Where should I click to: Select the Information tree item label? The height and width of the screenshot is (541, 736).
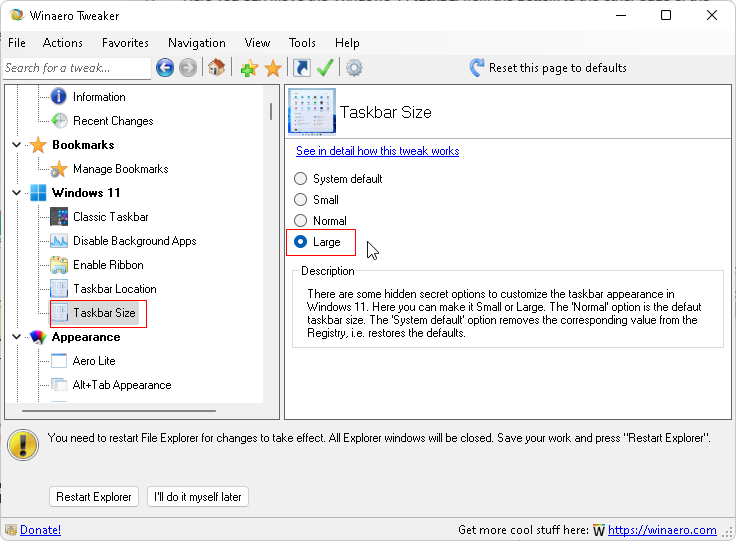[x=99, y=97]
